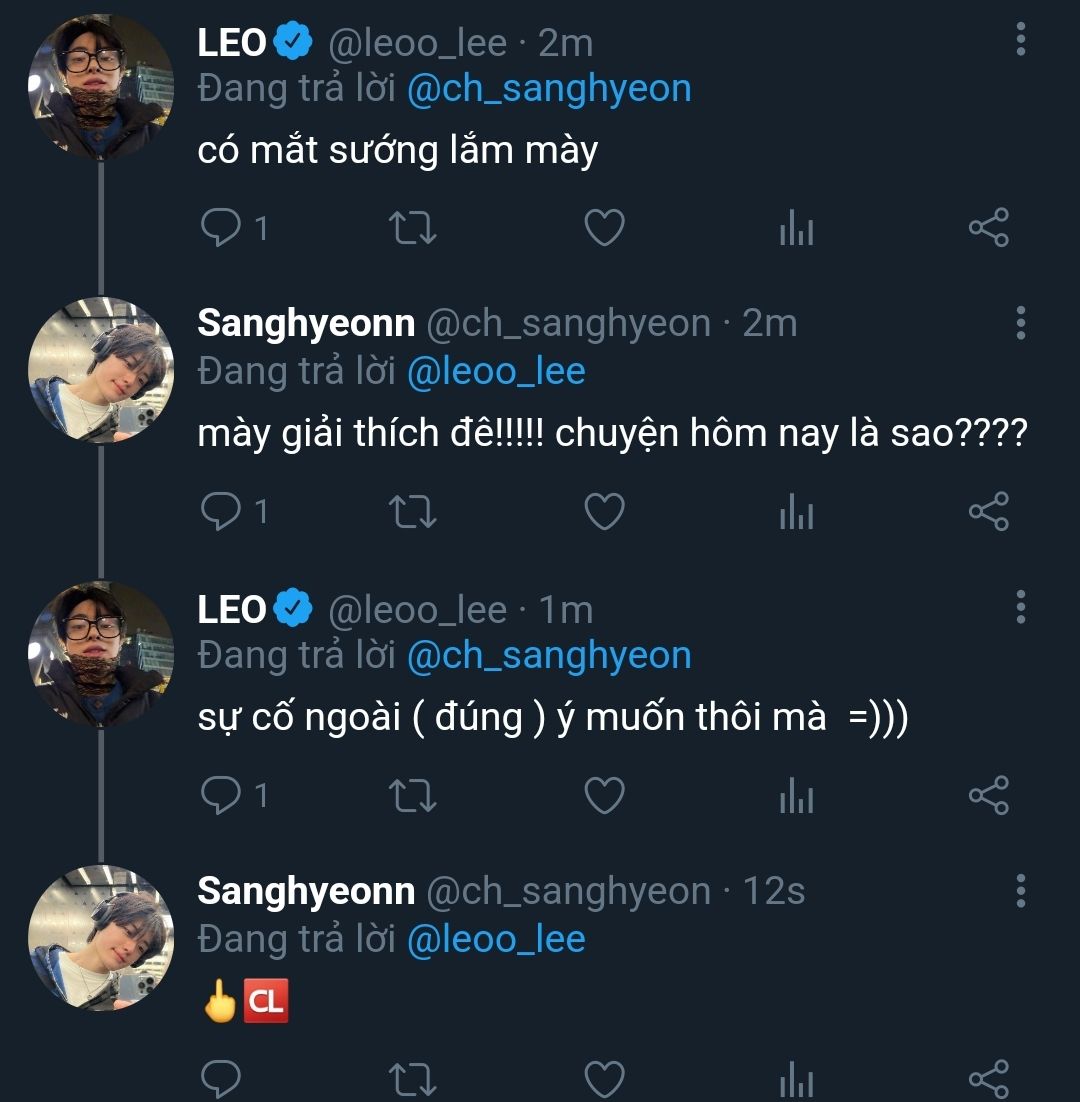Viewport: 1080px width, 1102px height.
Task: Like LEO's first tweet
Action: click(604, 229)
